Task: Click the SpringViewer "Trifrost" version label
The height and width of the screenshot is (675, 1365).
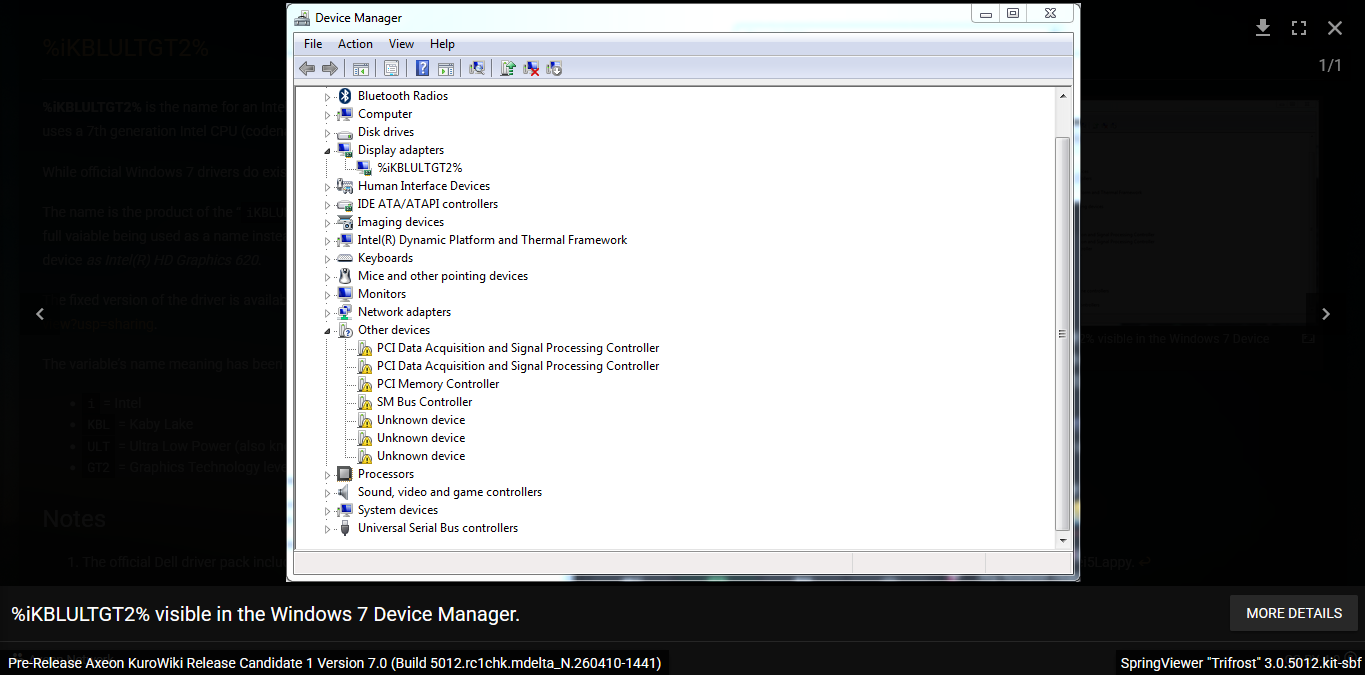Action: (1240, 663)
